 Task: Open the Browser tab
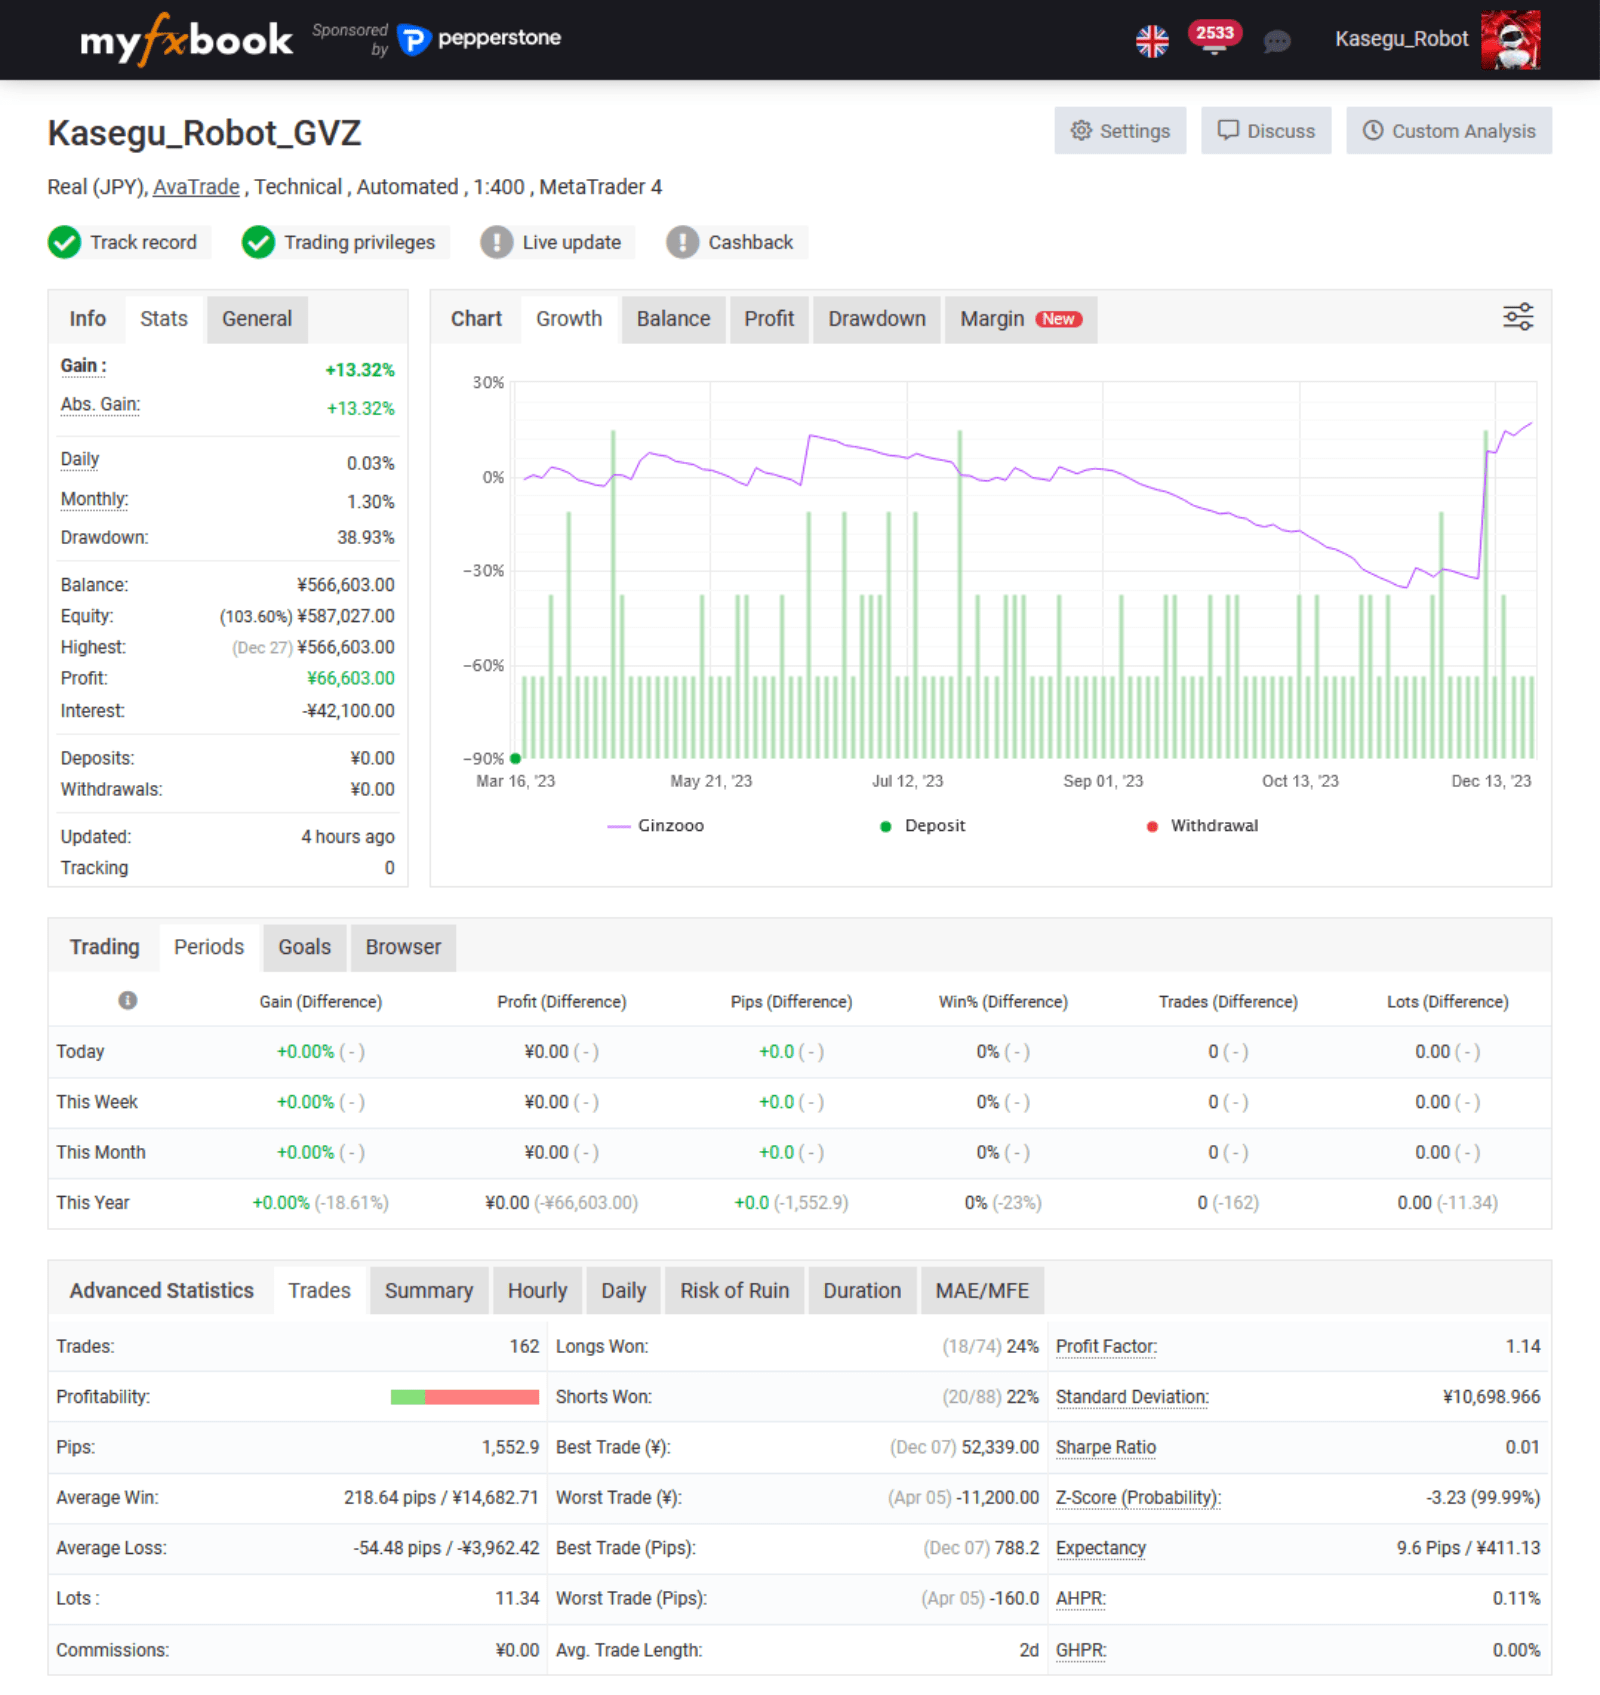(403, 947)
